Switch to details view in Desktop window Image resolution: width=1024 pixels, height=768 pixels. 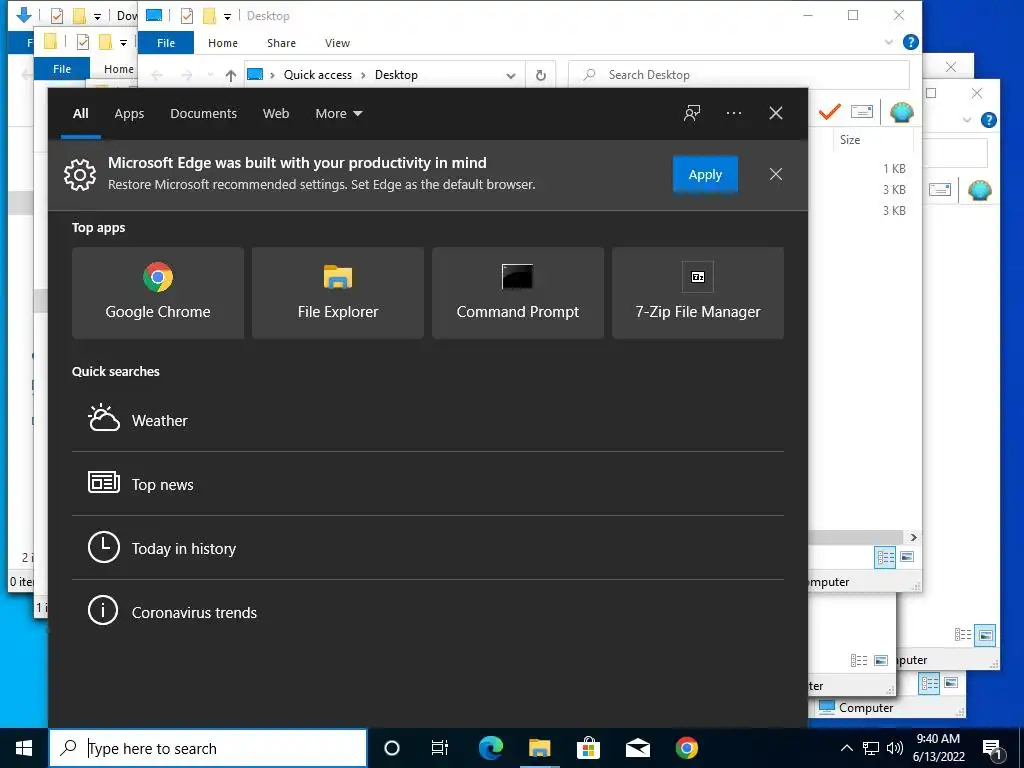coord(886,557)
